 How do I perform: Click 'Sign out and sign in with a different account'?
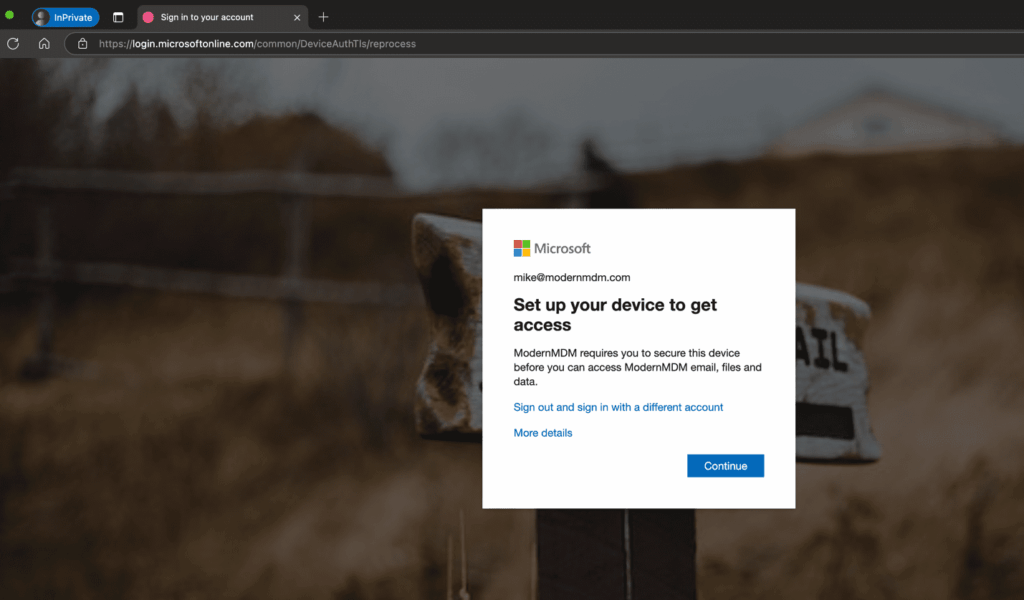[x=618, y=407]
